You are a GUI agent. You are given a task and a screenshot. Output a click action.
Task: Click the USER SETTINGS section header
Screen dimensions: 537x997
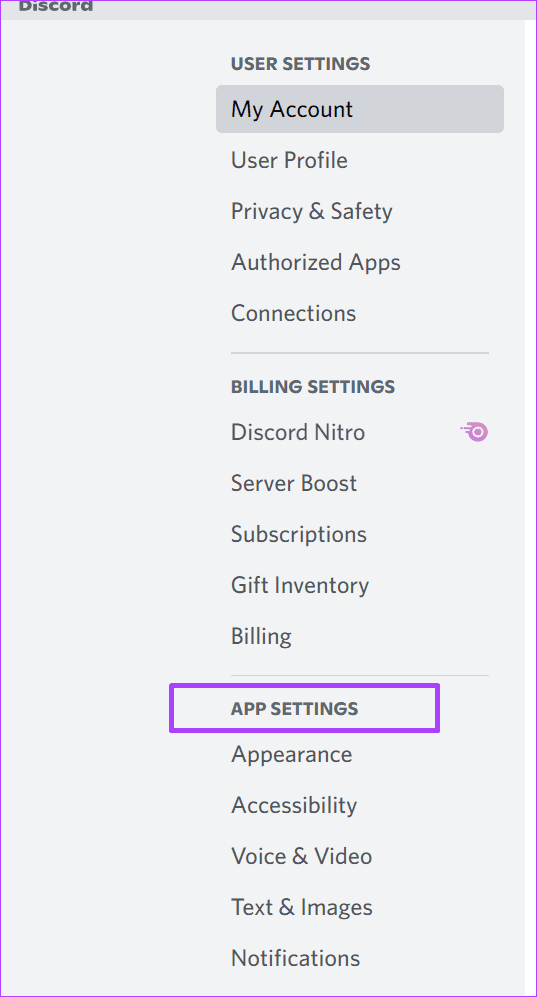pyautogui.click(x=301, y=64)
